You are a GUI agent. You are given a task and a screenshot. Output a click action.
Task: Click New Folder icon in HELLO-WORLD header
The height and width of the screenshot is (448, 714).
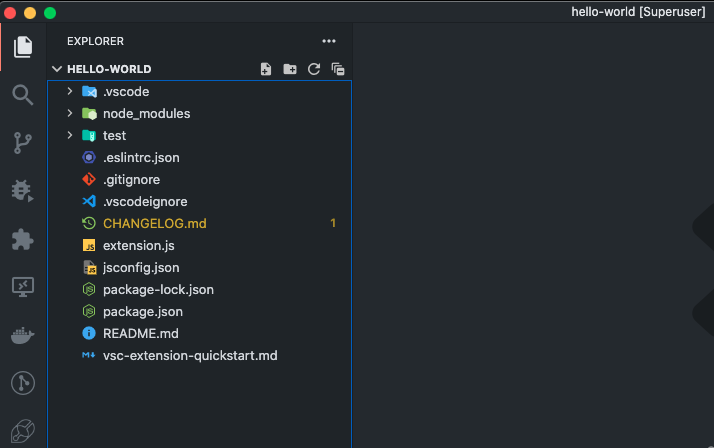[290, 69]
